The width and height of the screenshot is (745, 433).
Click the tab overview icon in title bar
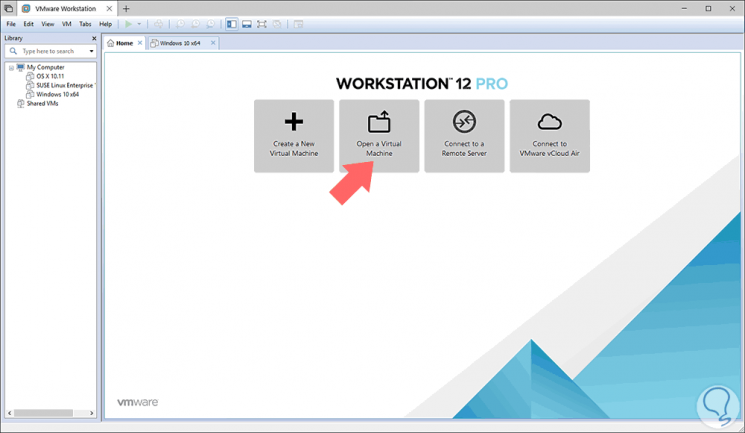9,9
